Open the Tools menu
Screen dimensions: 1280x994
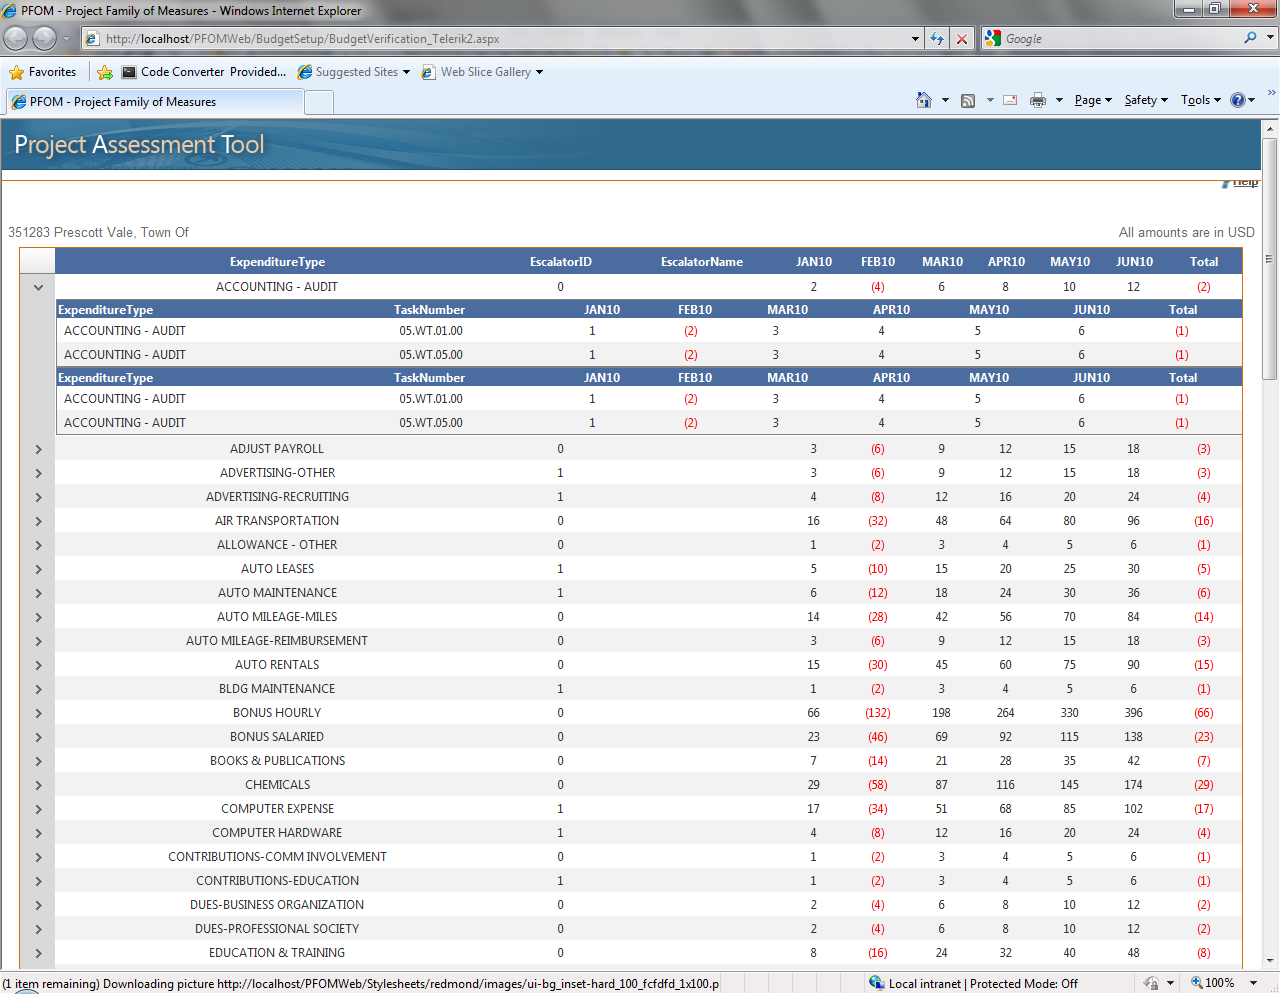[1201, 100]
